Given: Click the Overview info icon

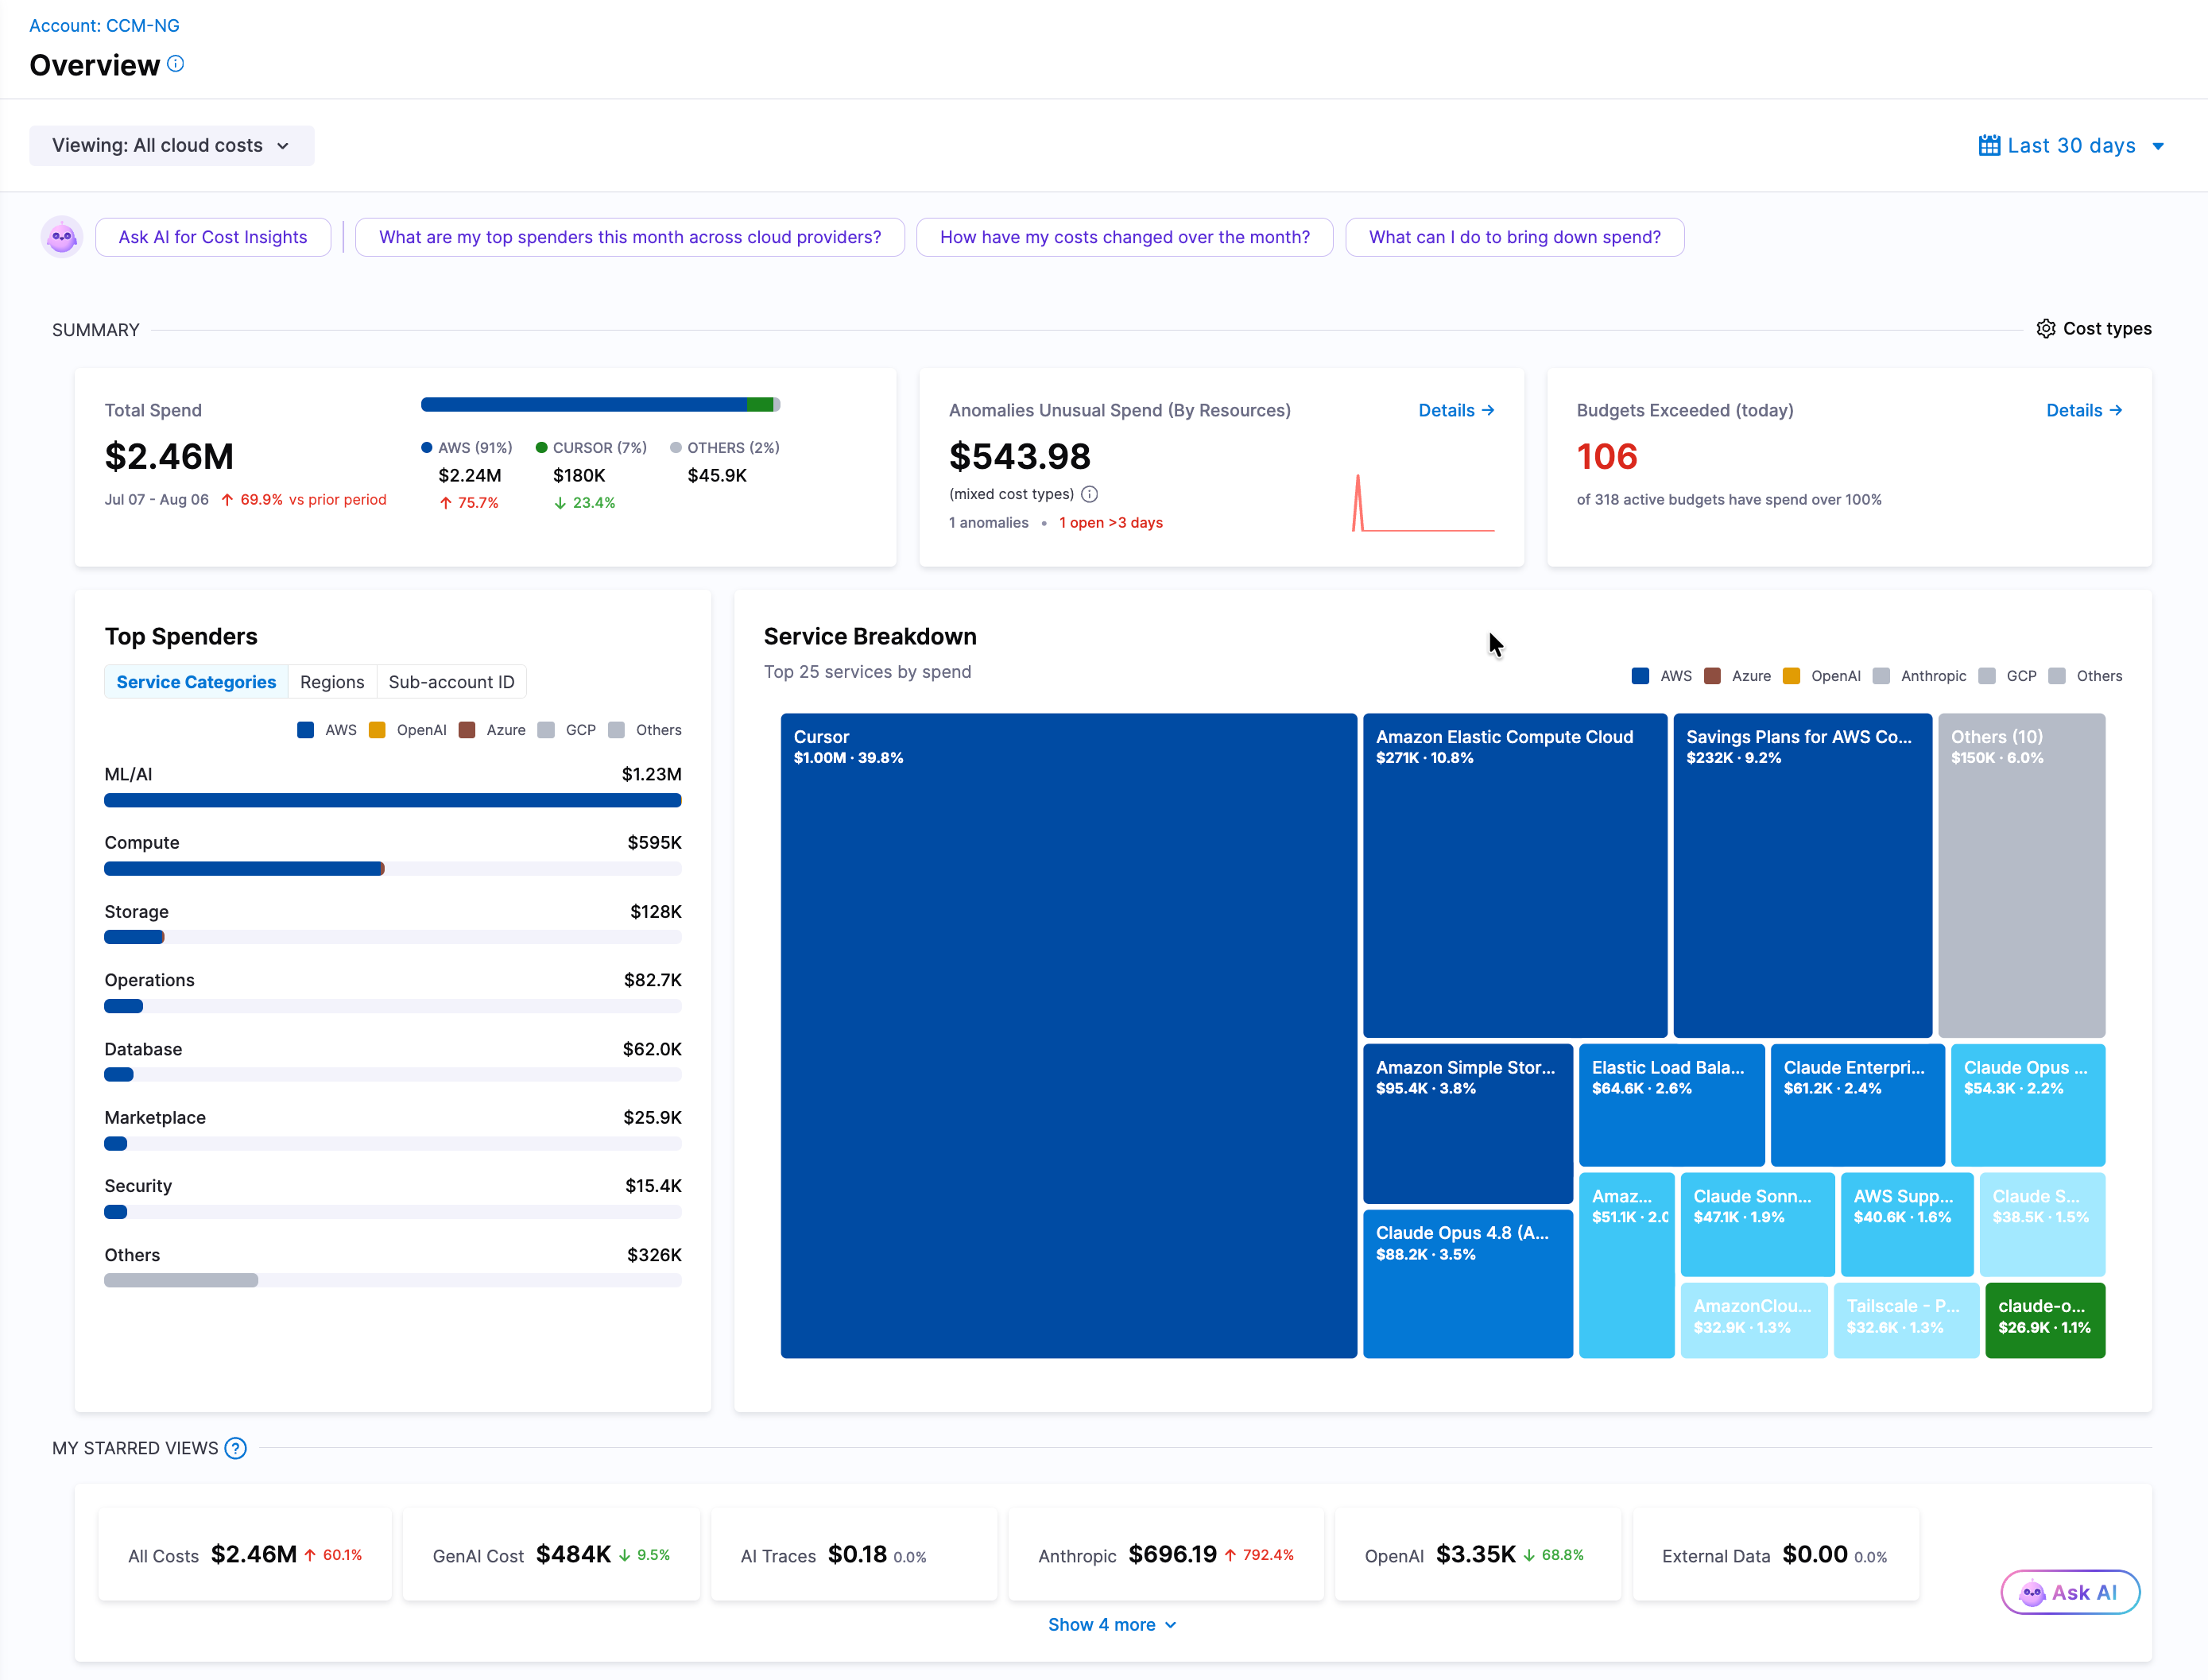Looking at the screenshot, I should (x=175, y=64).
